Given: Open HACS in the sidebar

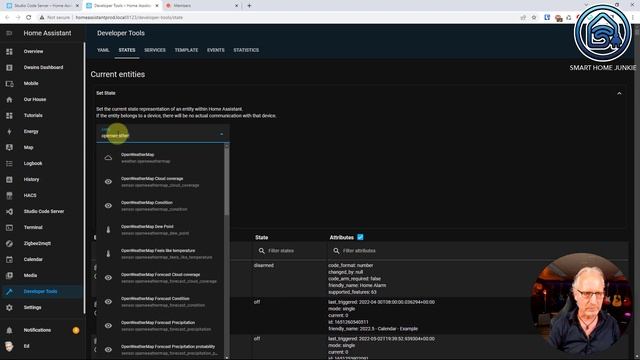Looking at the screenshot, I should (x=30, y=196).
